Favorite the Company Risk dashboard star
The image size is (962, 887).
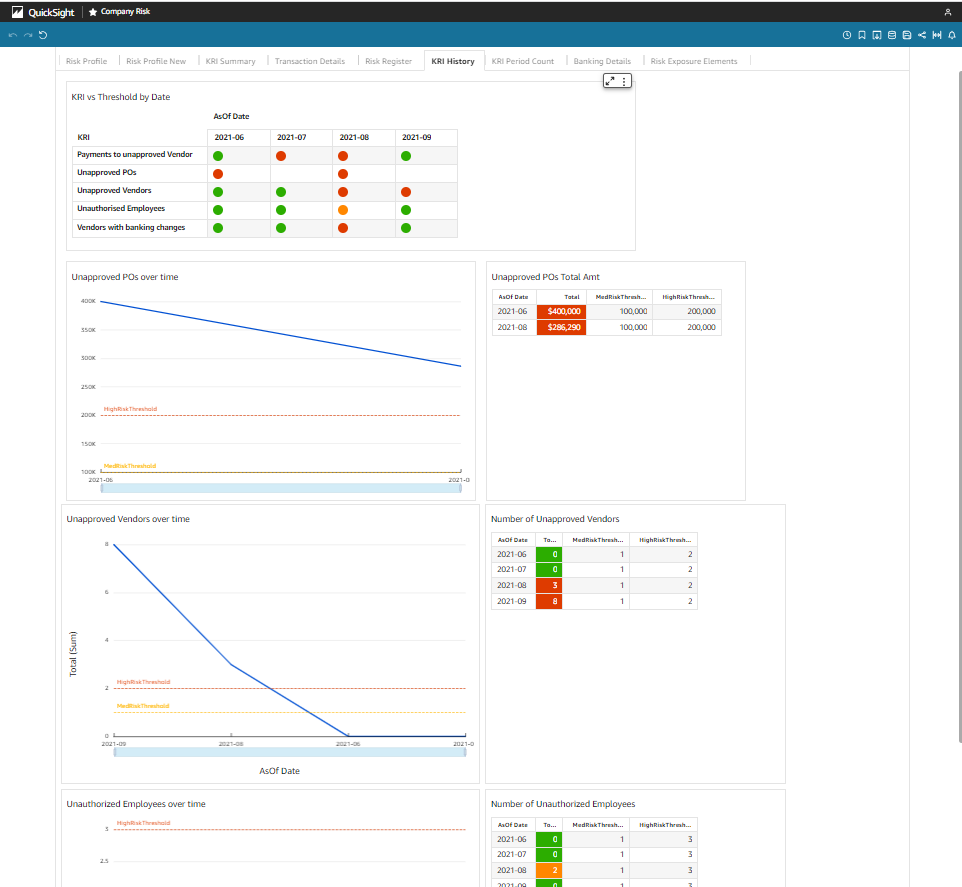point(93,11)
